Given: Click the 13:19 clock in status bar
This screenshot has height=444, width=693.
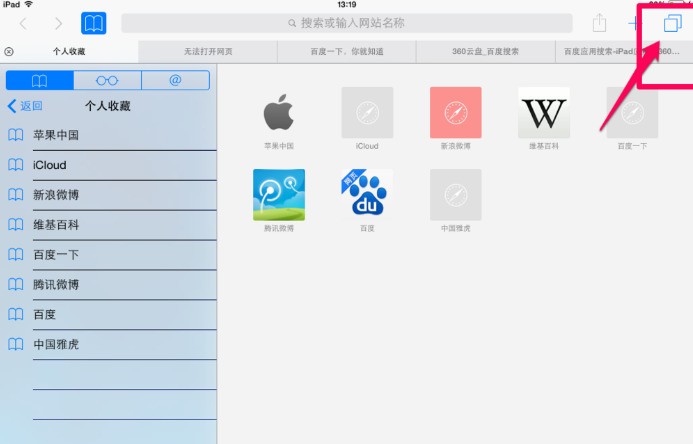Looking at the screenshot, I should pyautogui.click(x=346, y=4).
